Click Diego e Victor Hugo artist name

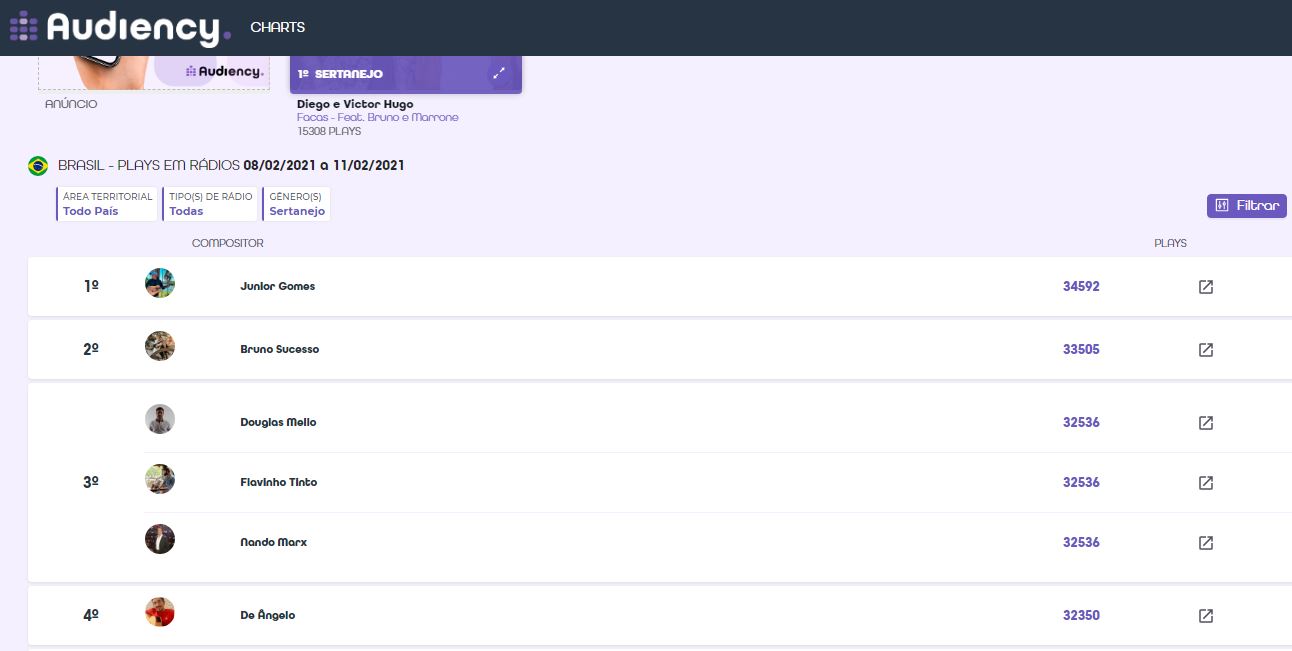[355, 104]
